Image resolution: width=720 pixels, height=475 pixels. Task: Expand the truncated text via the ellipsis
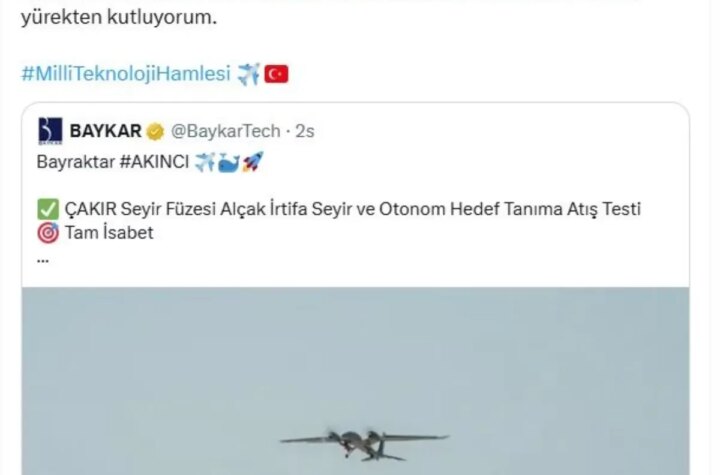[43, 260]
